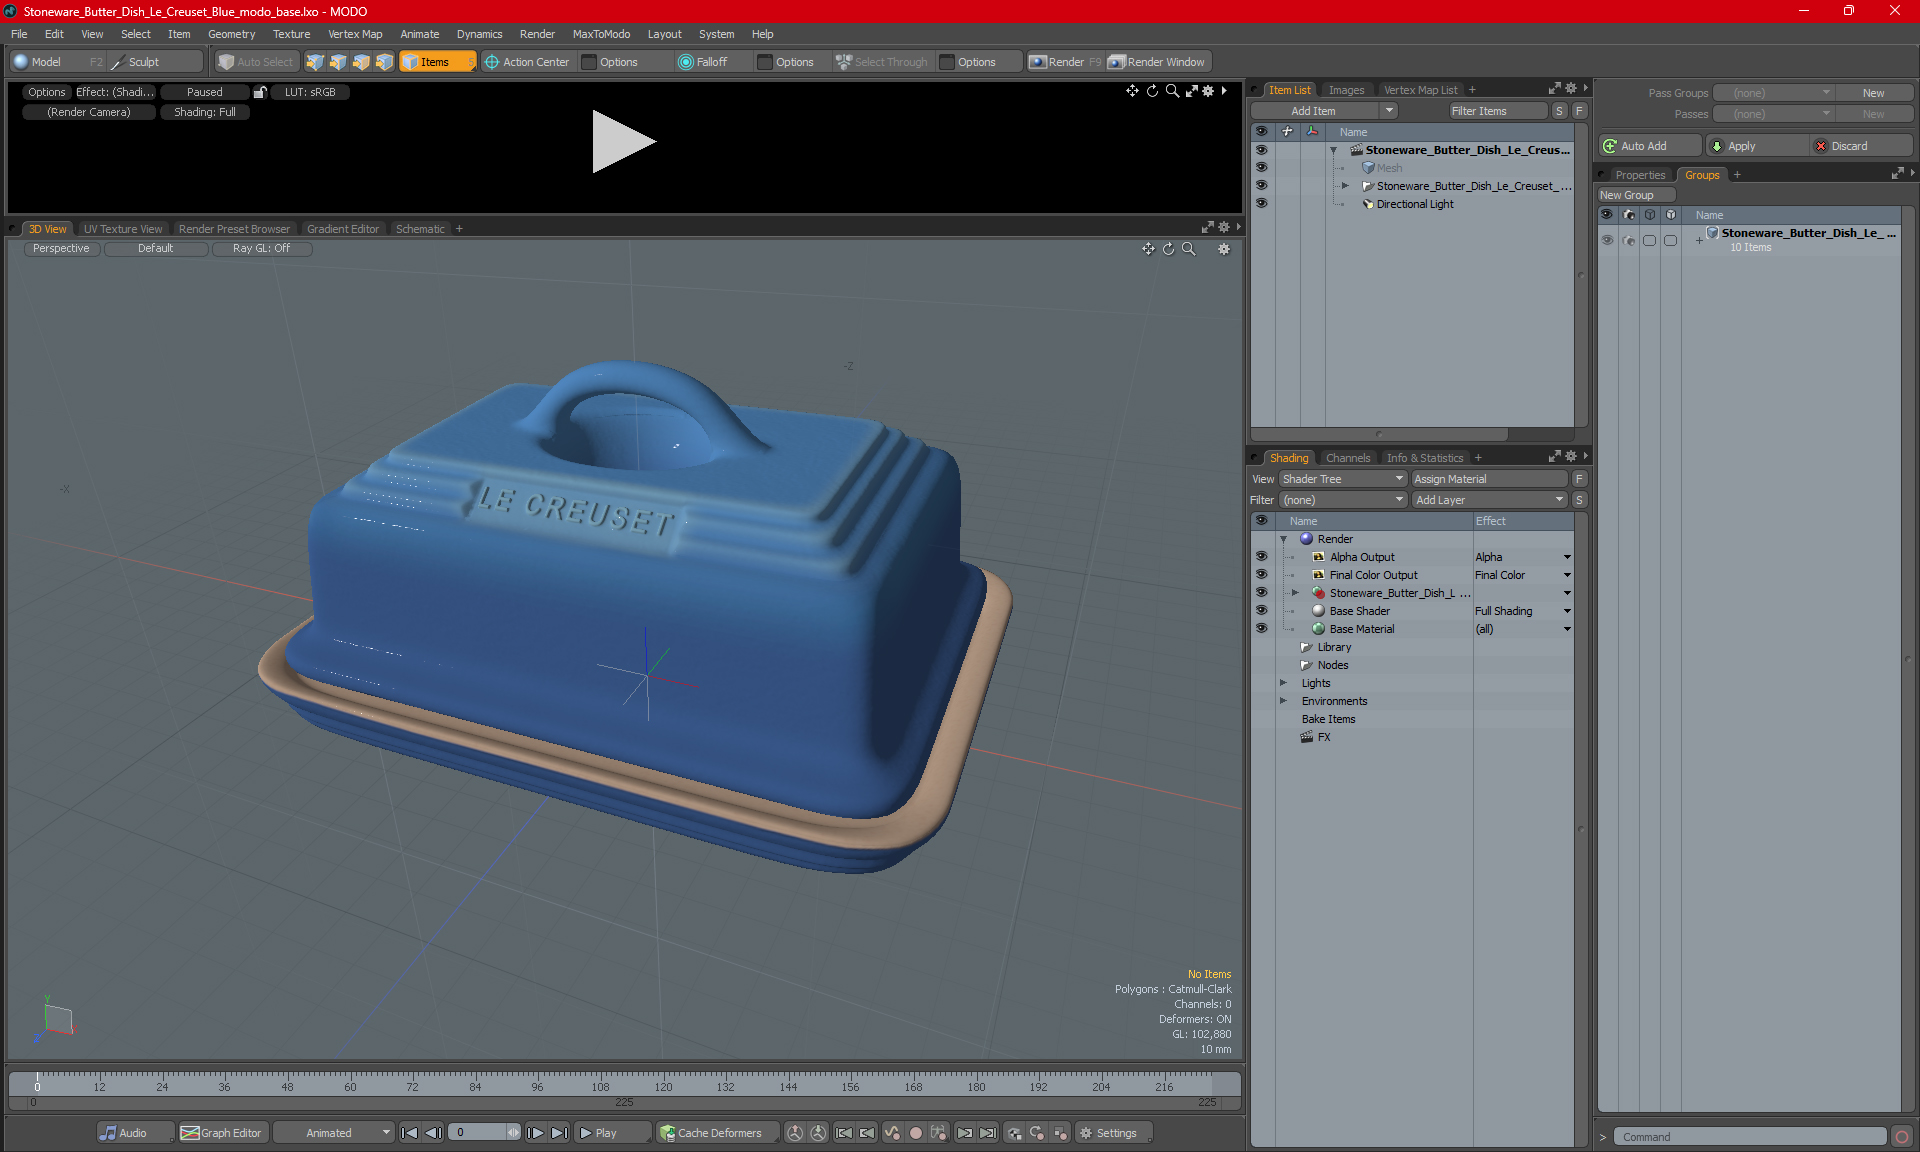This screenshot has height=1152, width=1920.
Task: Maximize the 3D viewport panel
Action: (x=1207, y=228)
